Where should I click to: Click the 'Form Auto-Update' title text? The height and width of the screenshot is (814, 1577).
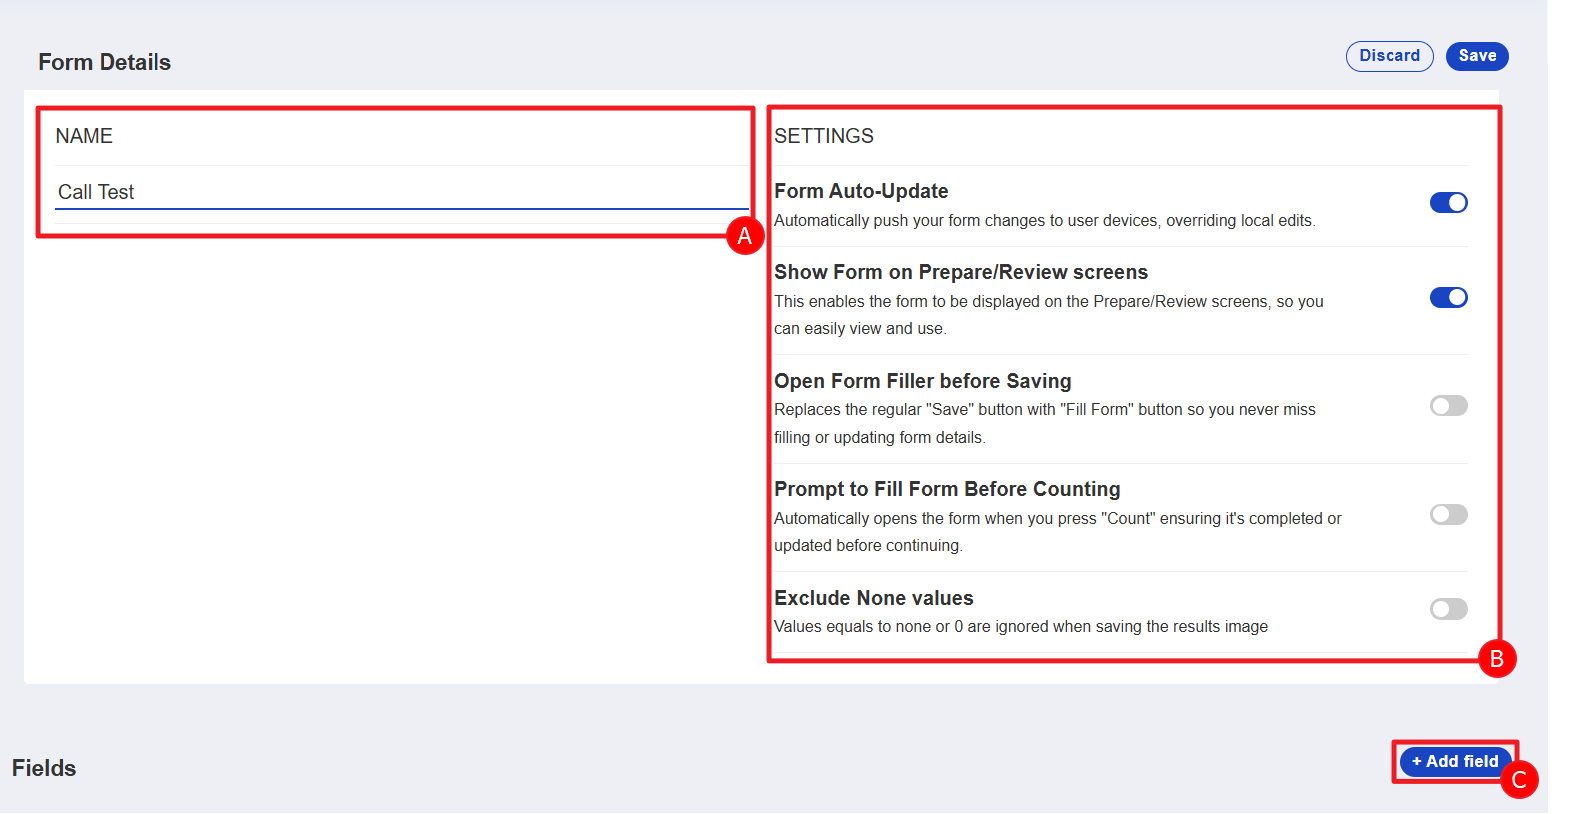point(861,191)
